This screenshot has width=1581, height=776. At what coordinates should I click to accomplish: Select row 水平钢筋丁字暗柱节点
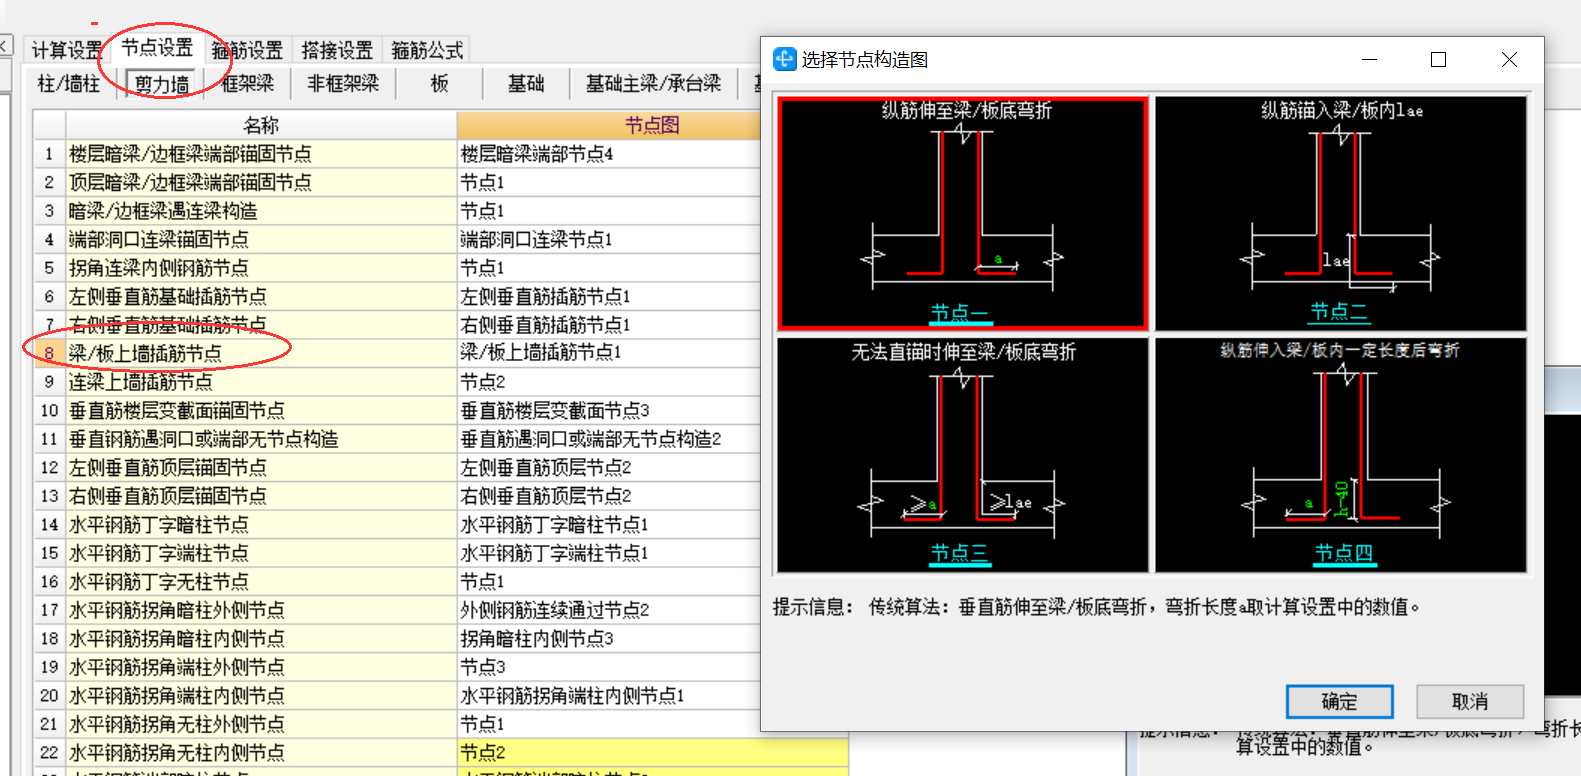click(261, 524)
